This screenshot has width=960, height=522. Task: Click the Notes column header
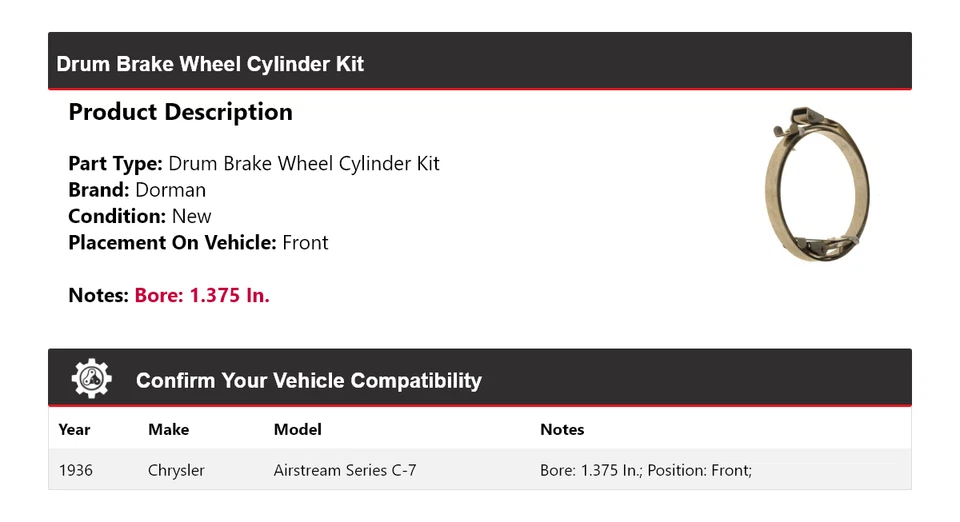point(562,429)
